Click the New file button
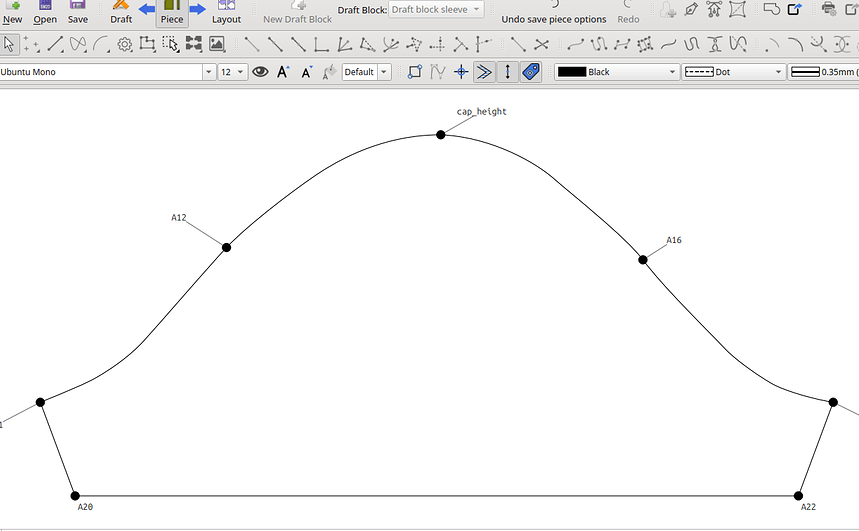This screenshot has height=531, width=859. (x=12, y=13)
